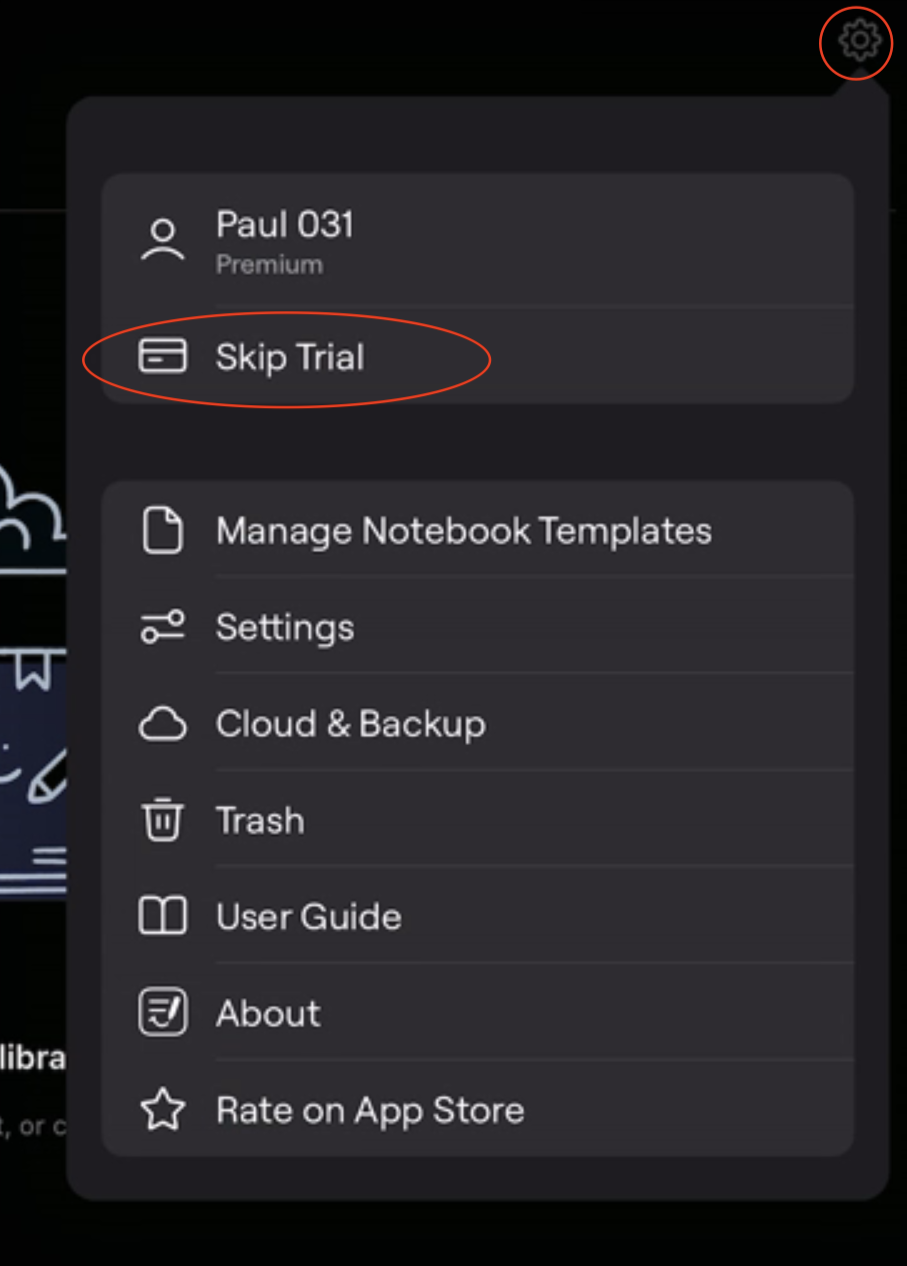Open the Settings menu entry

285,627
